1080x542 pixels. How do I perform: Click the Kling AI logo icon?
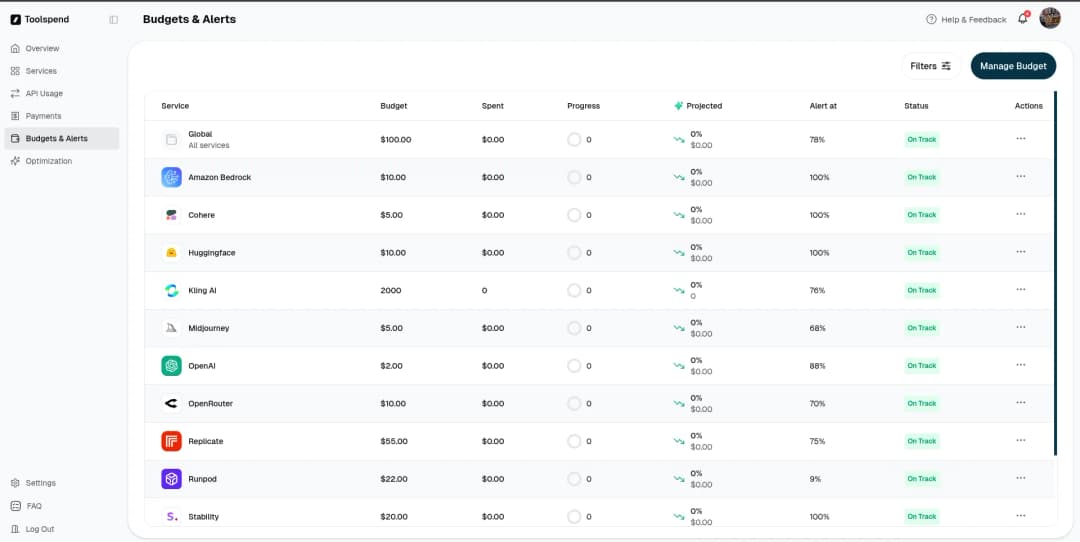click(171, 290)
